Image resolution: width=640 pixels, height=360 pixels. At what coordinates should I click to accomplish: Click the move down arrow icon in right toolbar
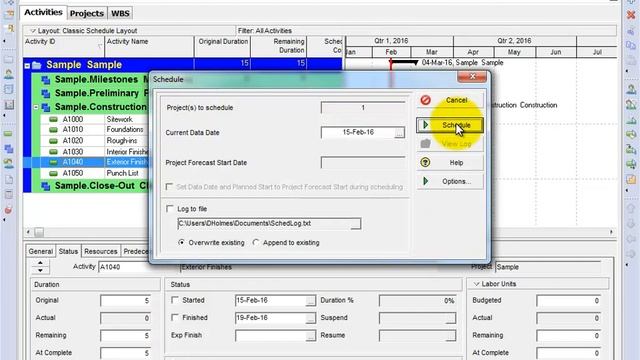[x=631, y=224]
